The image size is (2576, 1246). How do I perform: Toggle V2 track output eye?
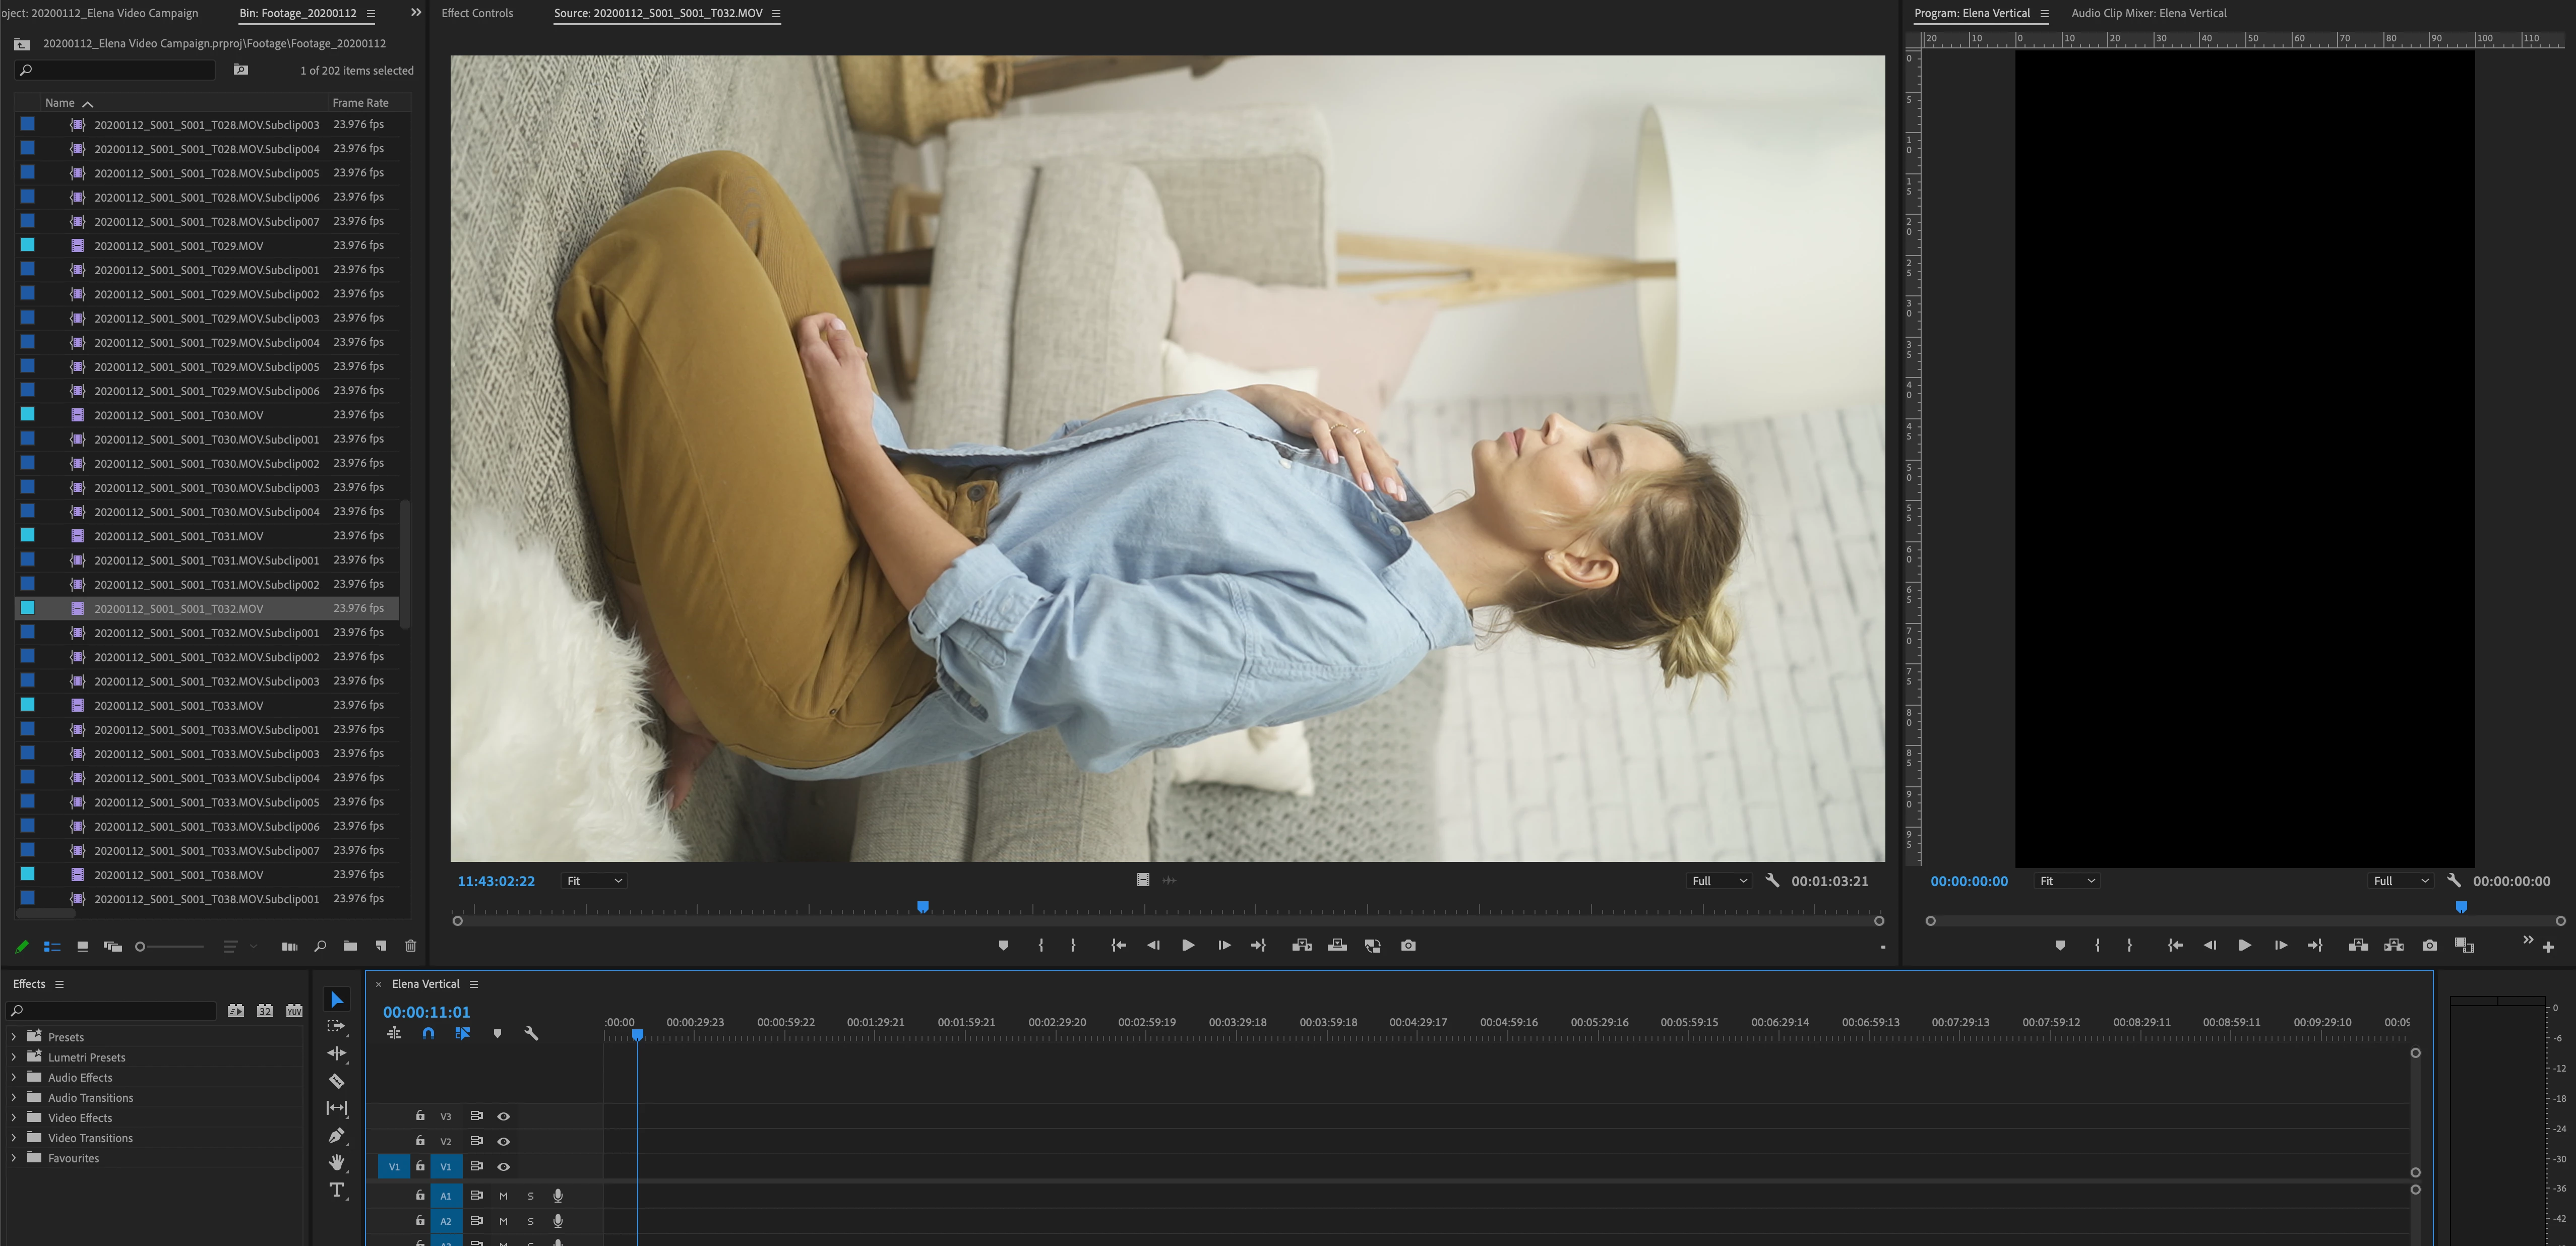click(504, 1141)
